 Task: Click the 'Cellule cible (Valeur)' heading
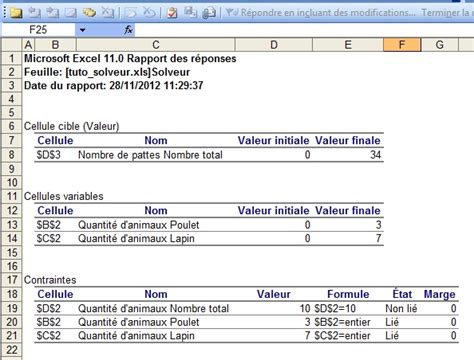point(71,126)
